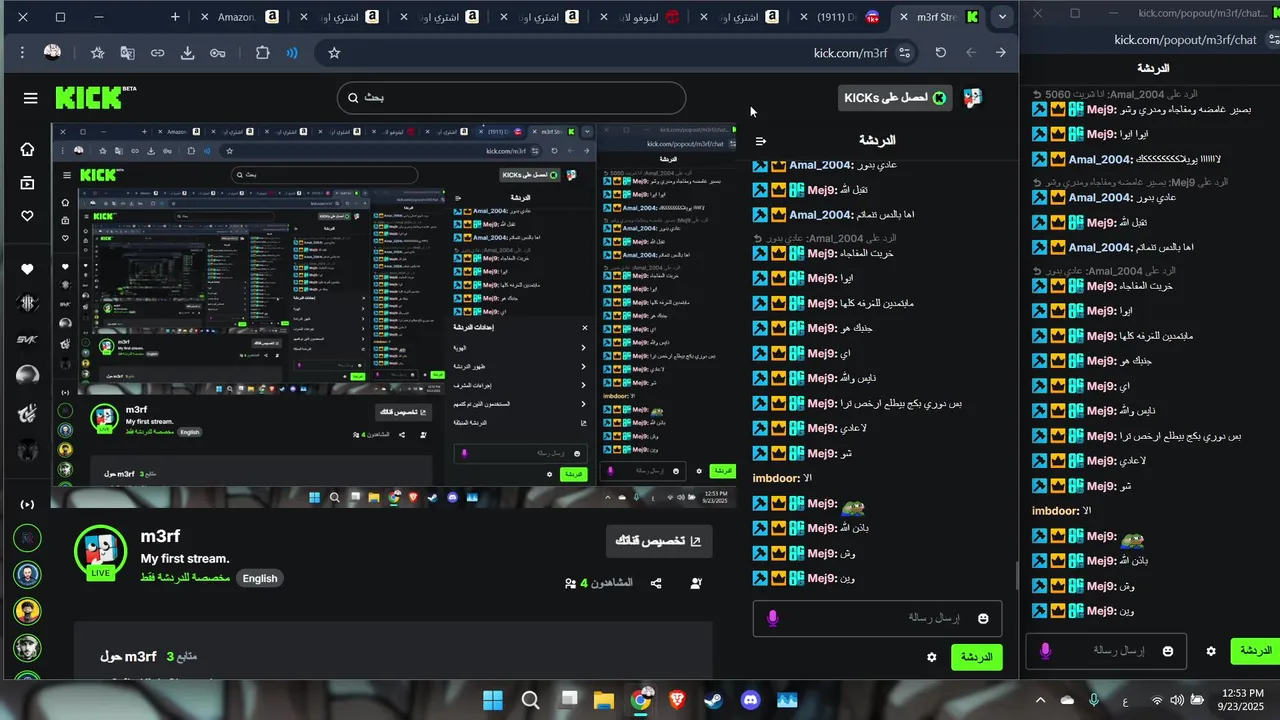Viewport: 1280px width, 720px height.
Task: Click the share icon below the stream
Action: click(656, 583)
